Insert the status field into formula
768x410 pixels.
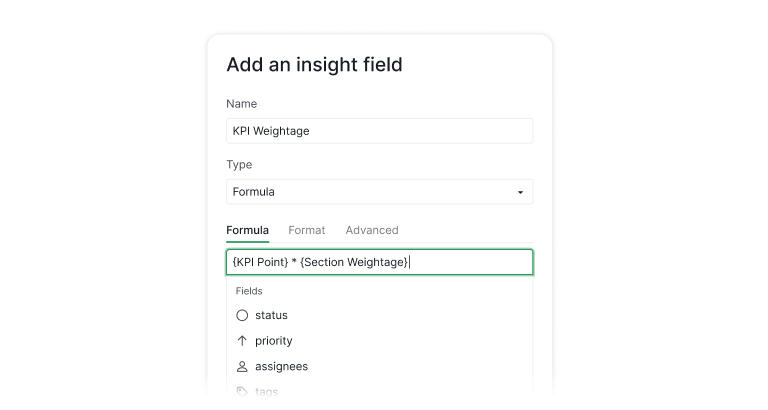point(271,315)
